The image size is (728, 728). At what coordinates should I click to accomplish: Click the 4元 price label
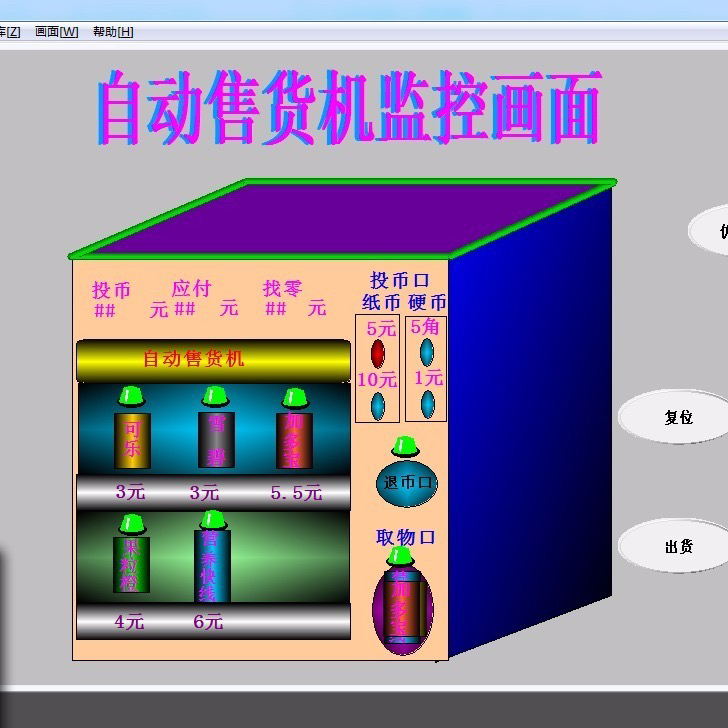(130, 622)
